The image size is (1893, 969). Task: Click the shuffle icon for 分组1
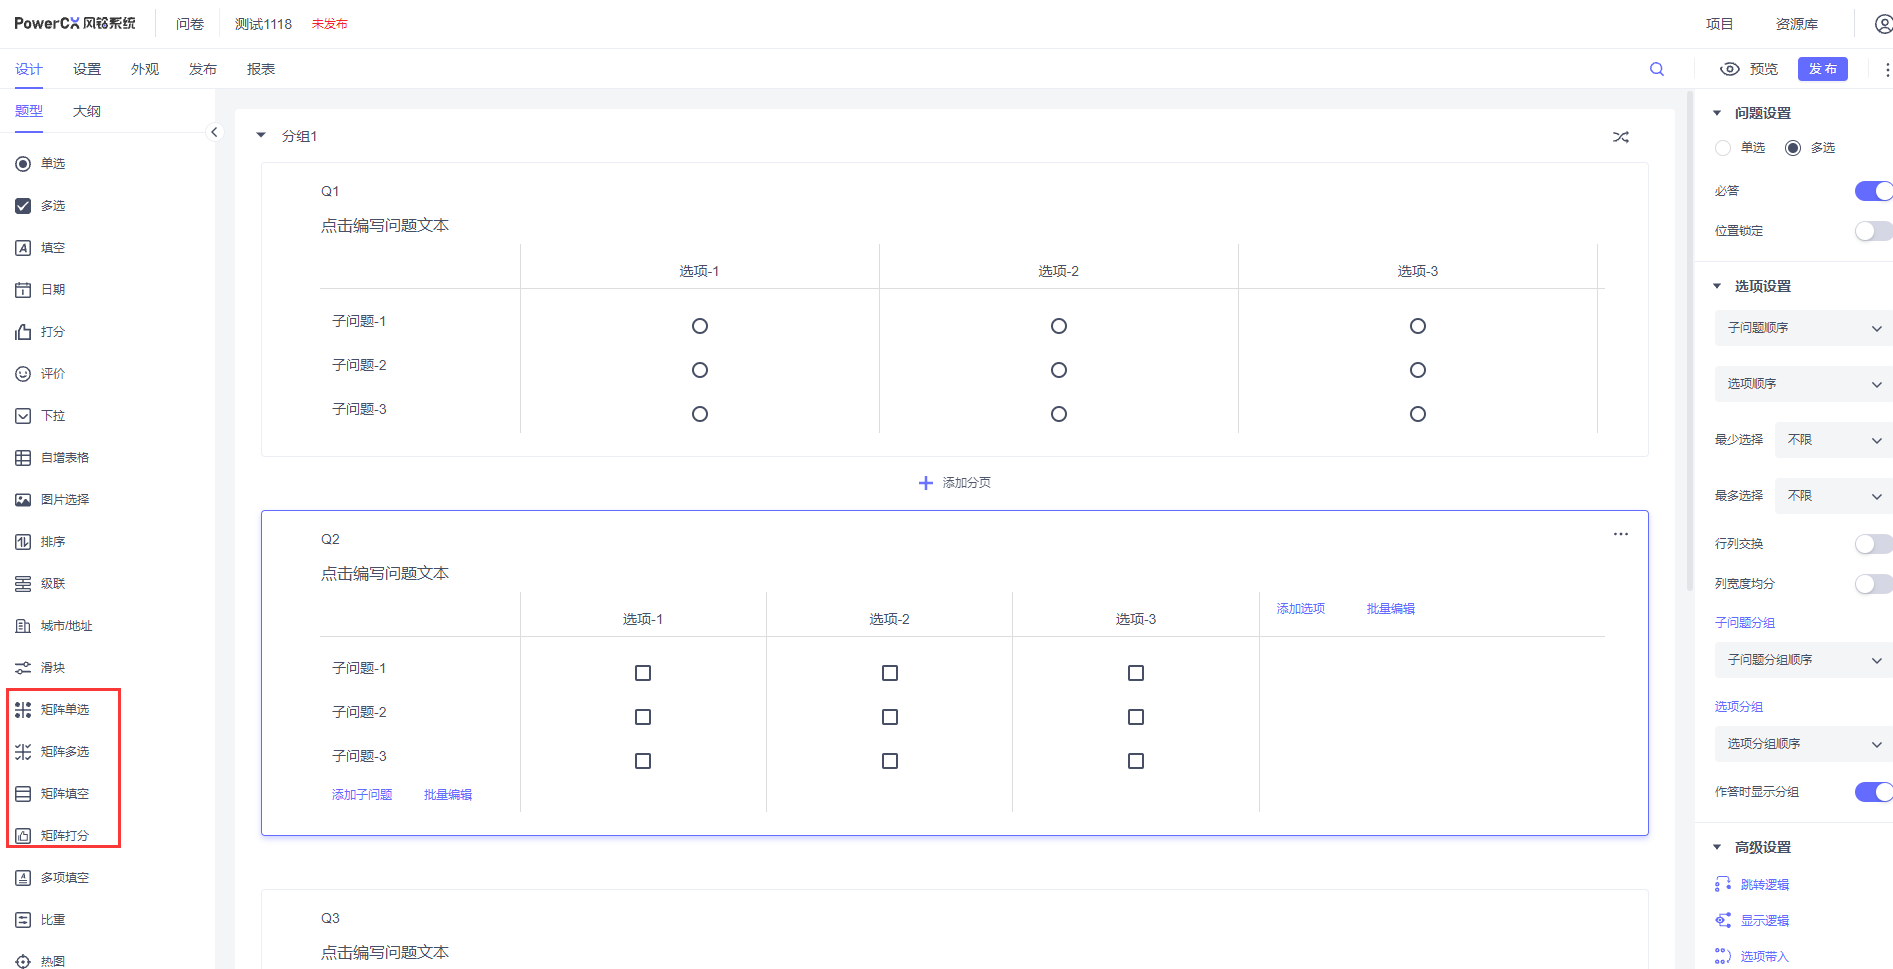point(1620,137)
